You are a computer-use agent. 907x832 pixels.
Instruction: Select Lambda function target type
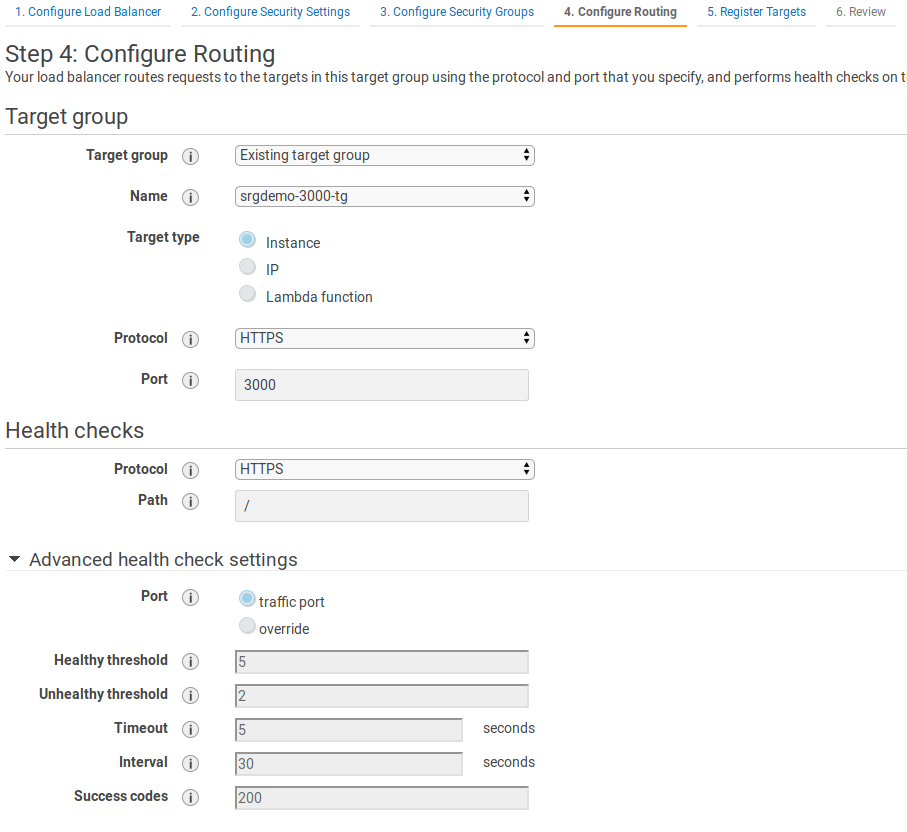(x=248, y=294)
